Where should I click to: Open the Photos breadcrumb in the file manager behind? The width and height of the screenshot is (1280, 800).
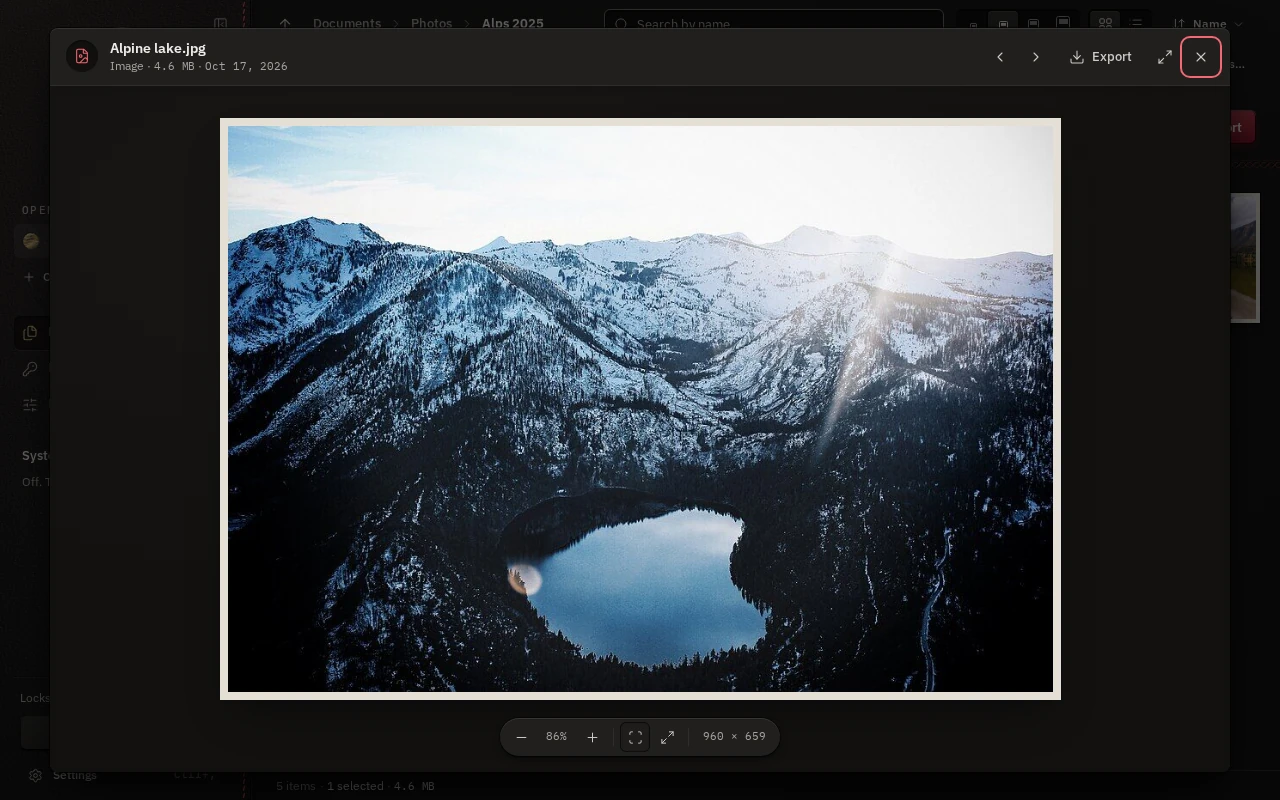[431, 23]
